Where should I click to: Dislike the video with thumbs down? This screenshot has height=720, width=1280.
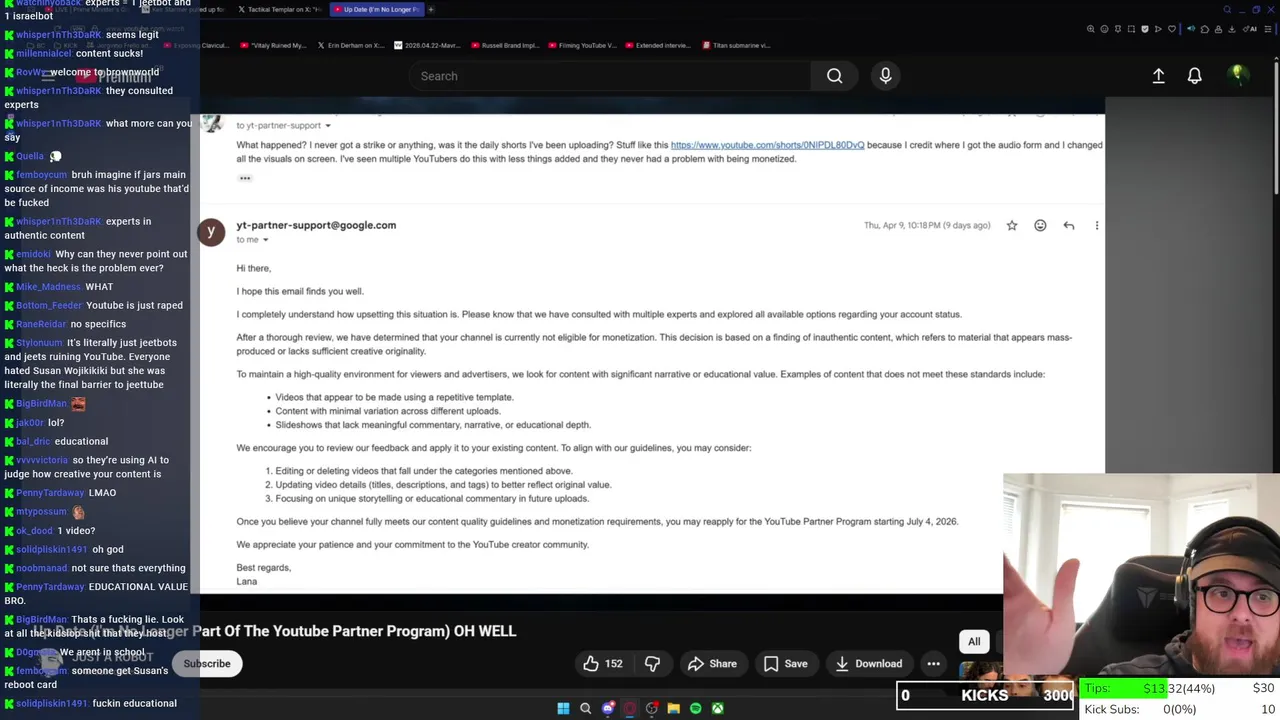tap(652, 663)
